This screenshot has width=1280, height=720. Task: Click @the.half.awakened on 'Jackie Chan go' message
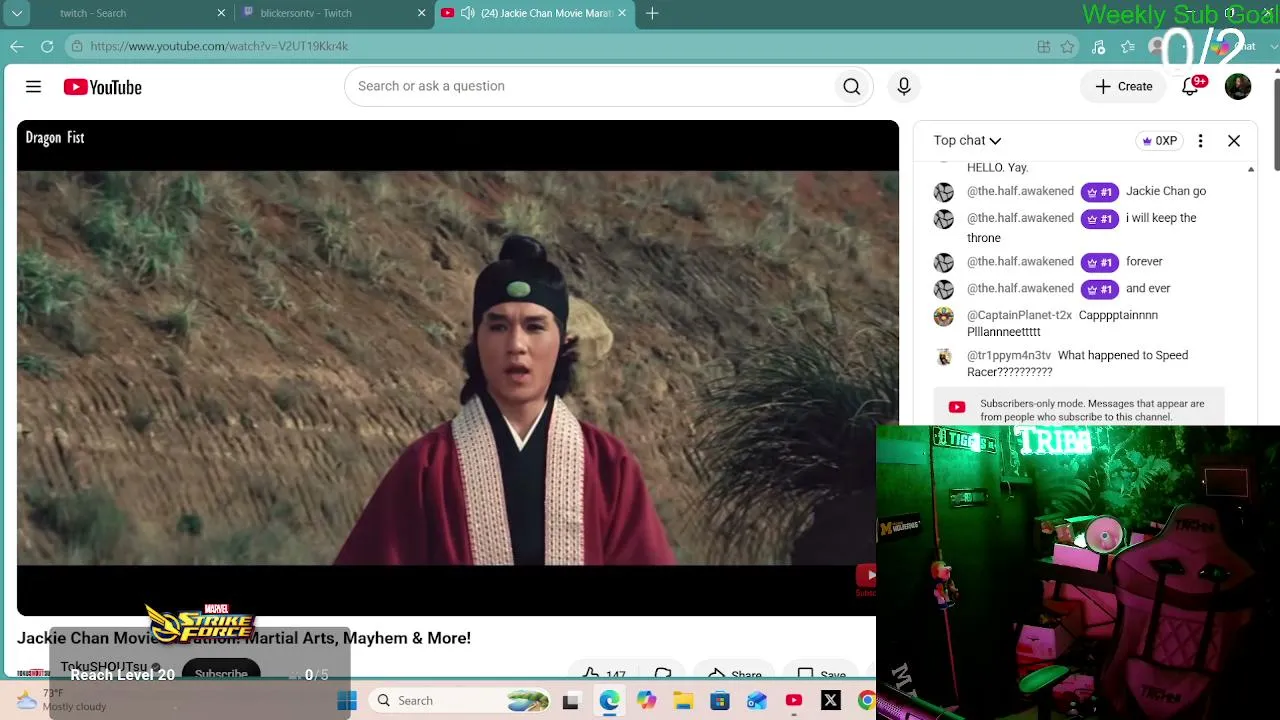pyautogui.click(x=1020, y=191)
